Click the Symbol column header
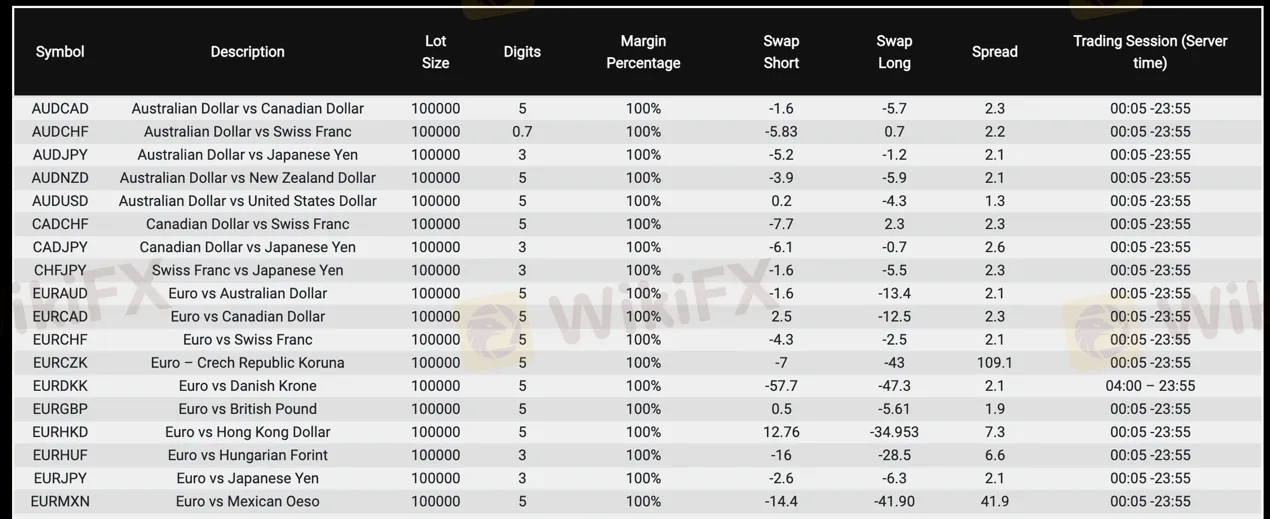The width and height of the screenshot is (1270, 519). [x=60, y=52]
